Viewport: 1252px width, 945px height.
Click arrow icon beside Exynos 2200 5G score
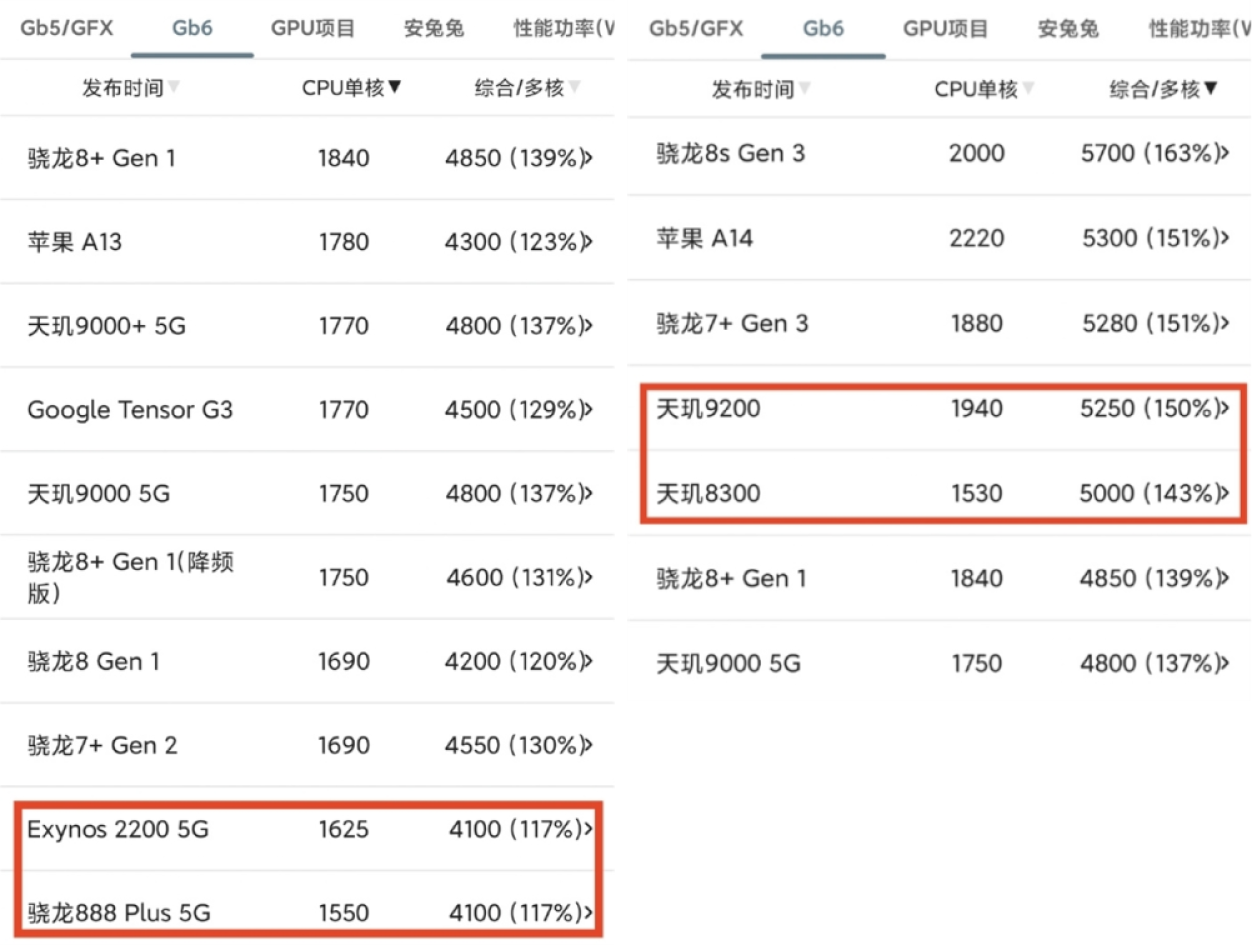[587, 829]
